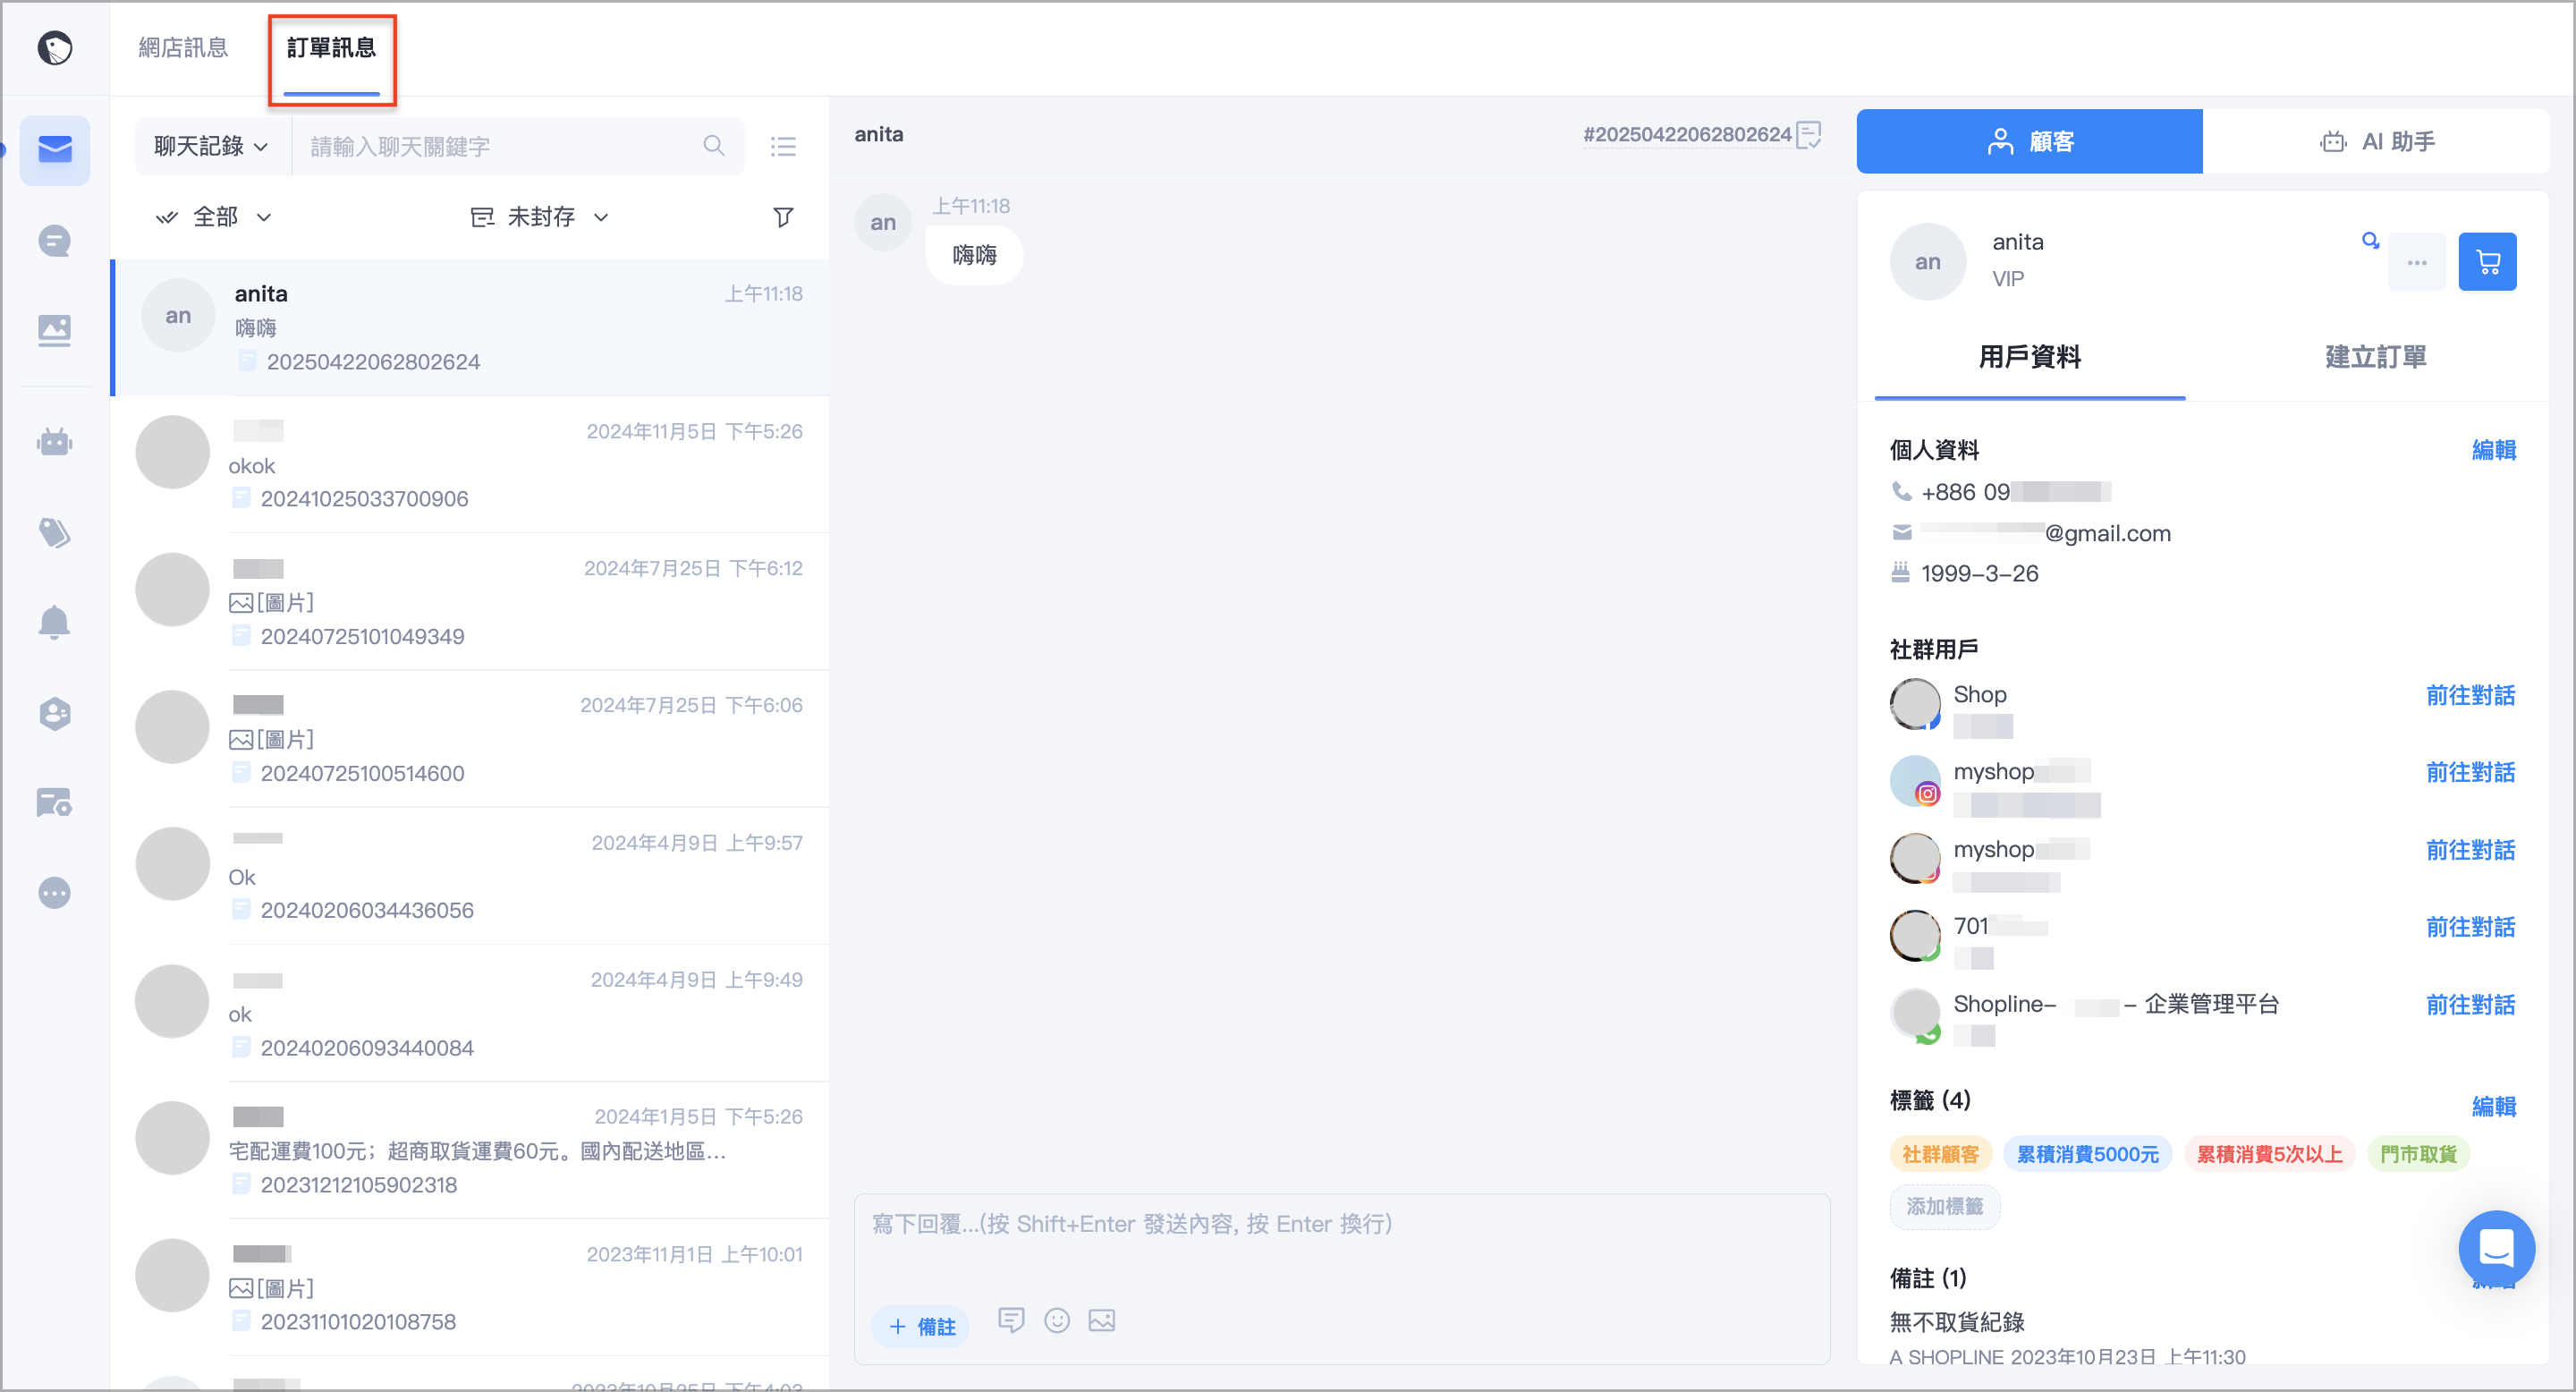The width and height of the screenshot is (2576, 1392).
Task: Click the 嗨嗨 message bubble
Action: click(x=974, y=255)
